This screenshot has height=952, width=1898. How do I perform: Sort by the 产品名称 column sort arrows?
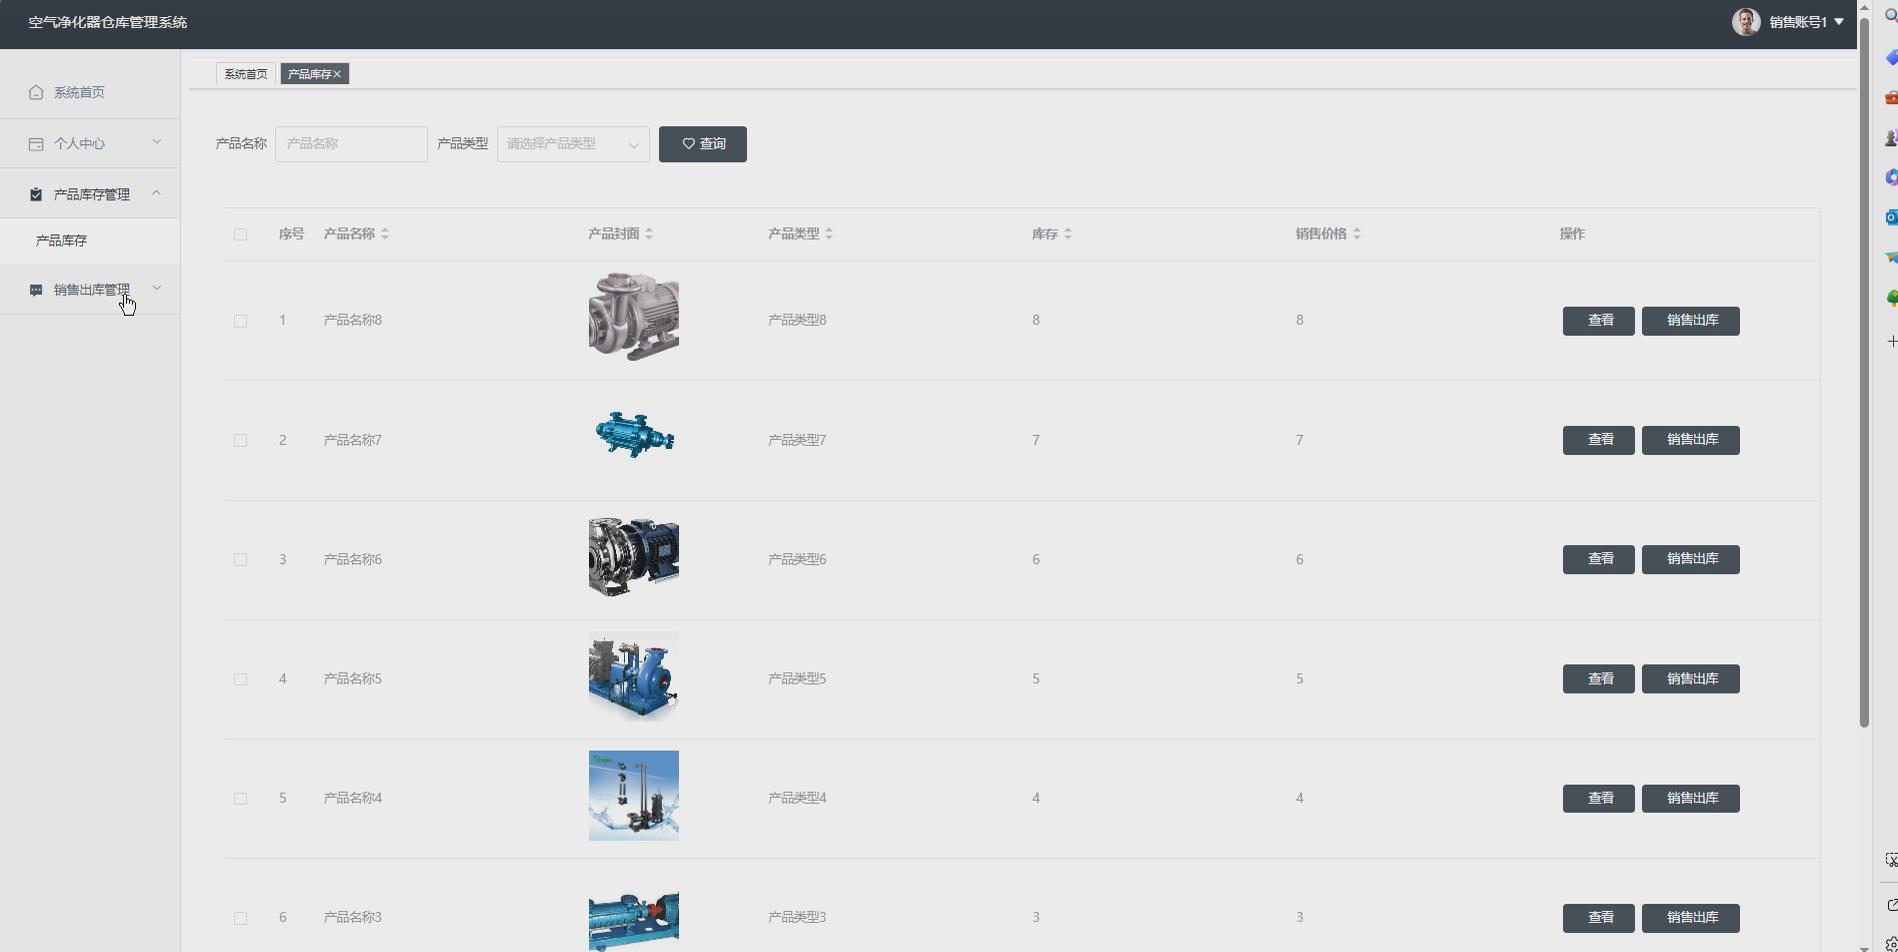point(385,234)
